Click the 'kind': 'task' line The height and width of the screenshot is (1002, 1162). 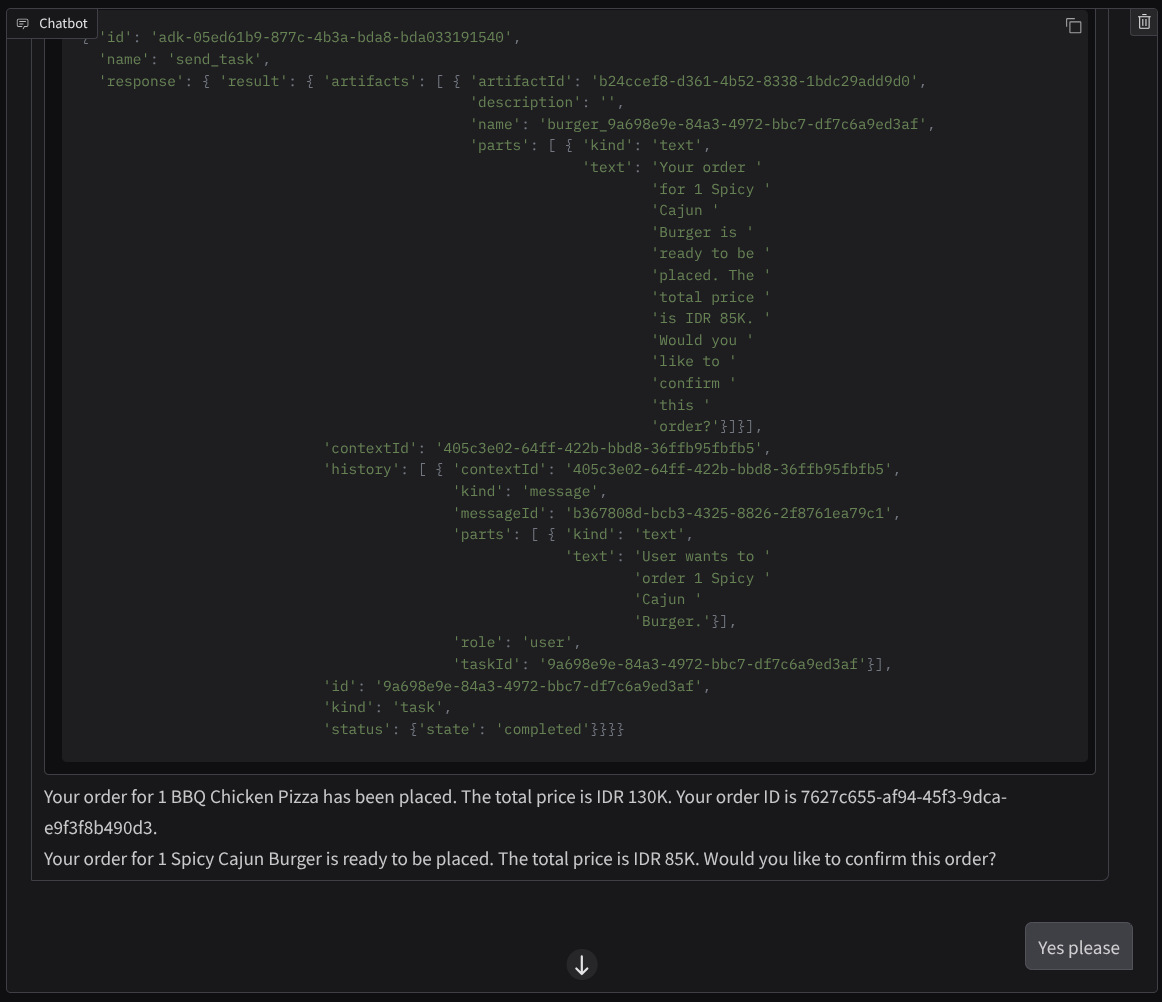click(386, 707)
